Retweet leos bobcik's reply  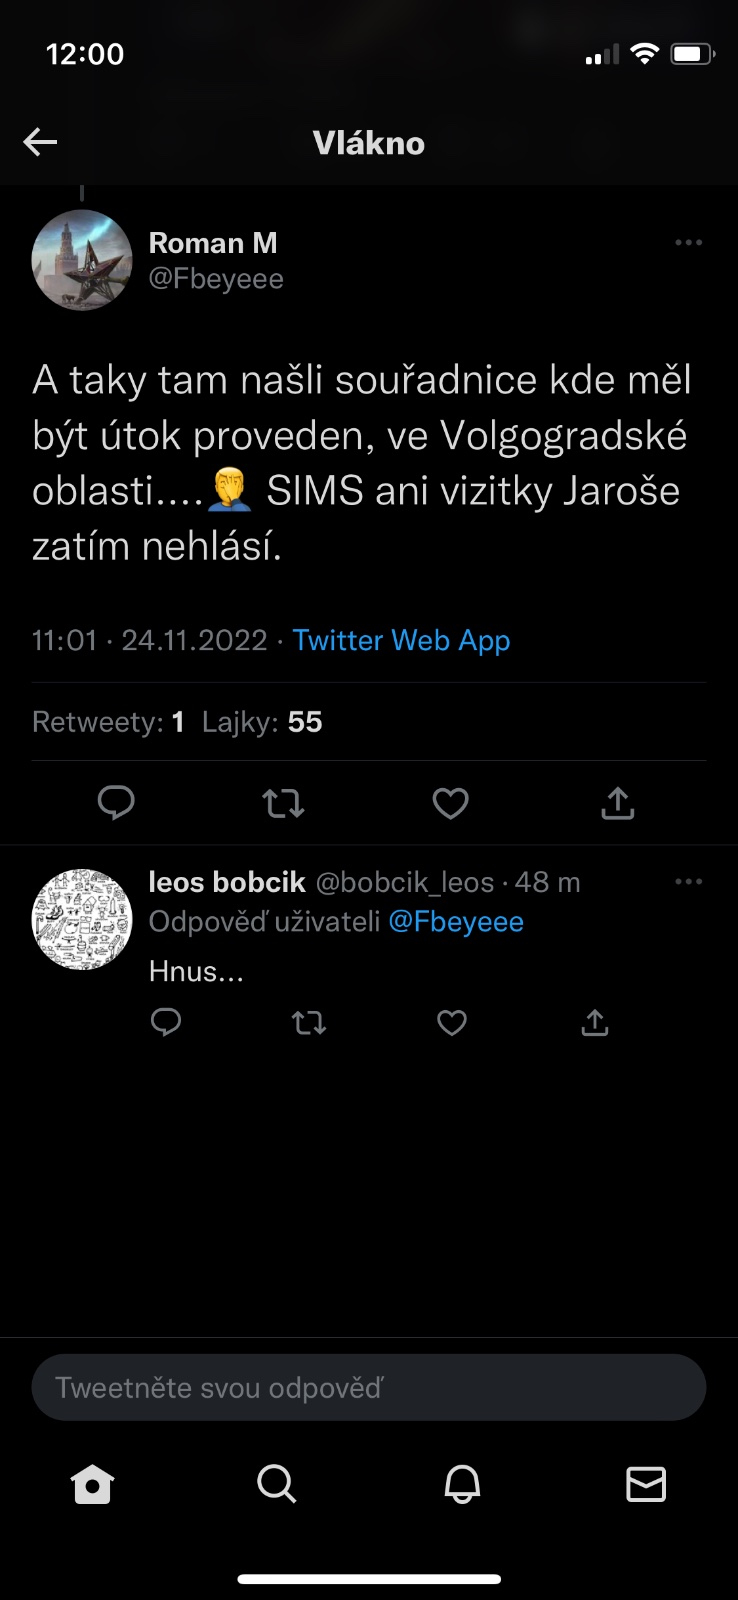pos(308,1022)
